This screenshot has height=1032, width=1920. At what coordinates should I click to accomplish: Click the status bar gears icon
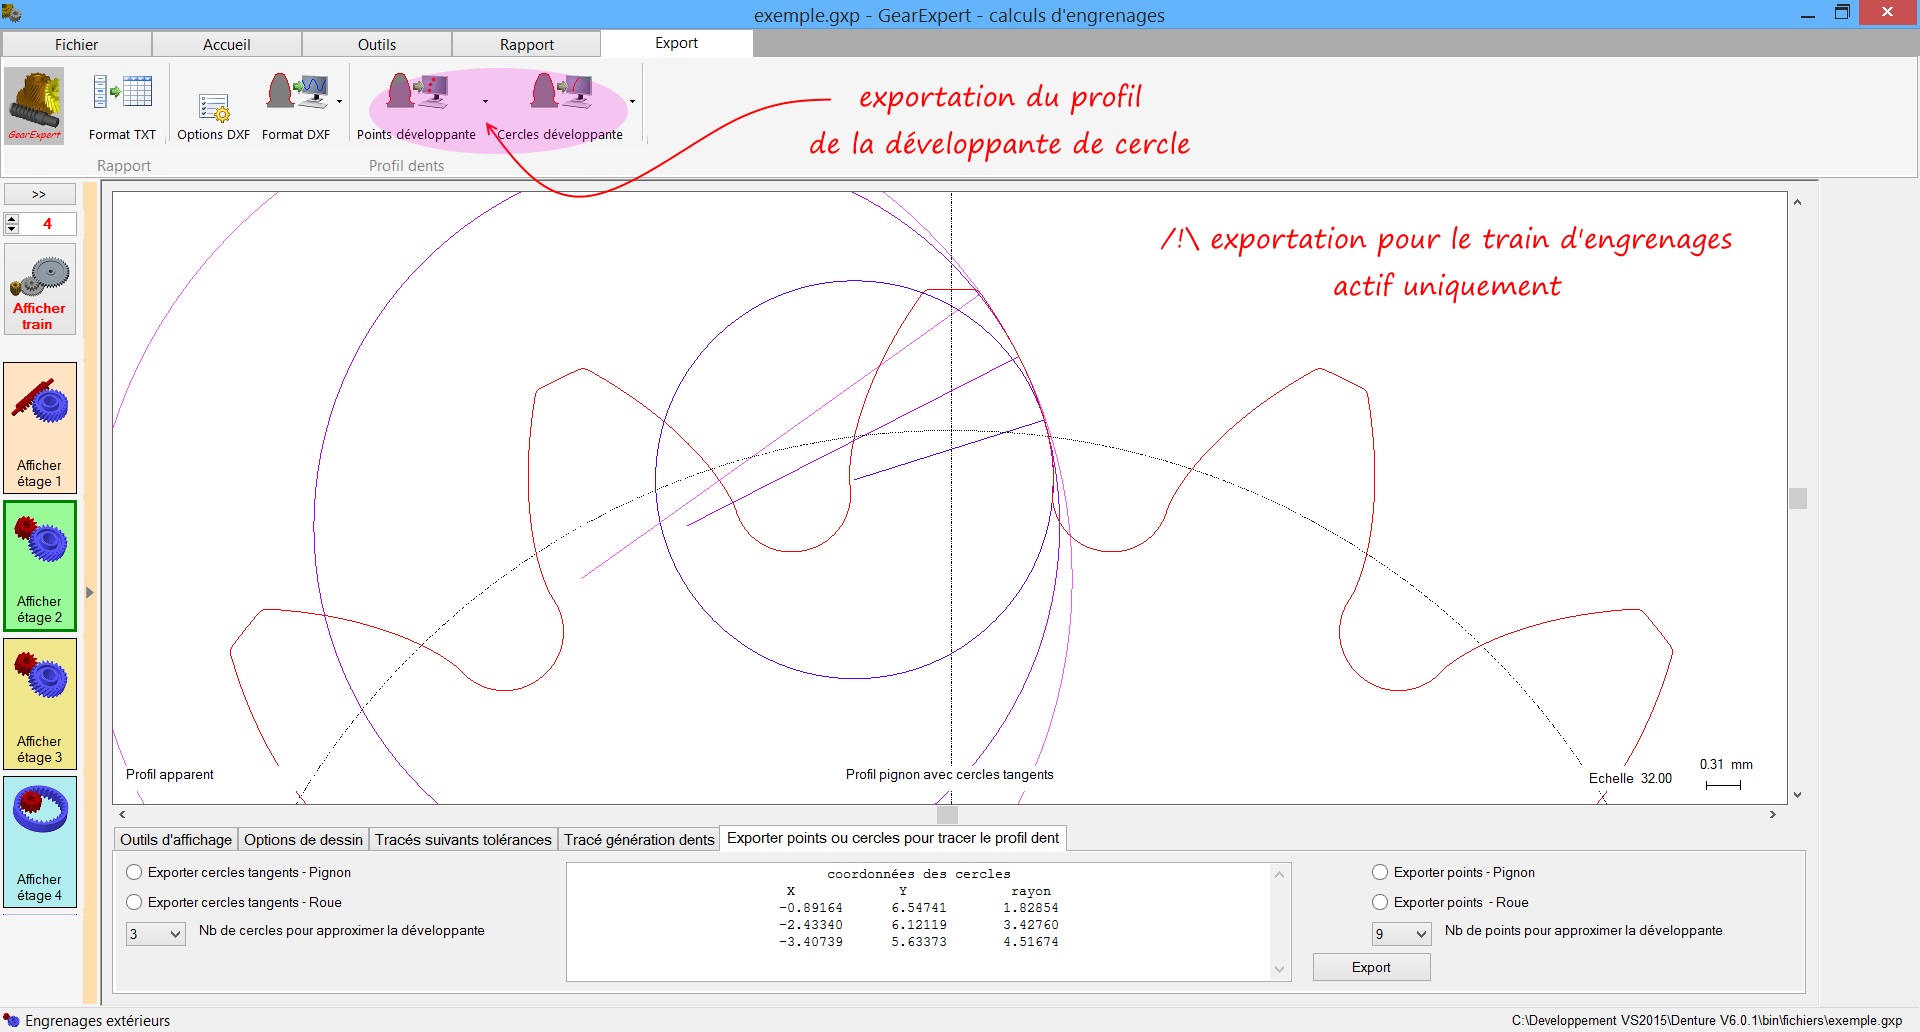[x=11, y=1020]
